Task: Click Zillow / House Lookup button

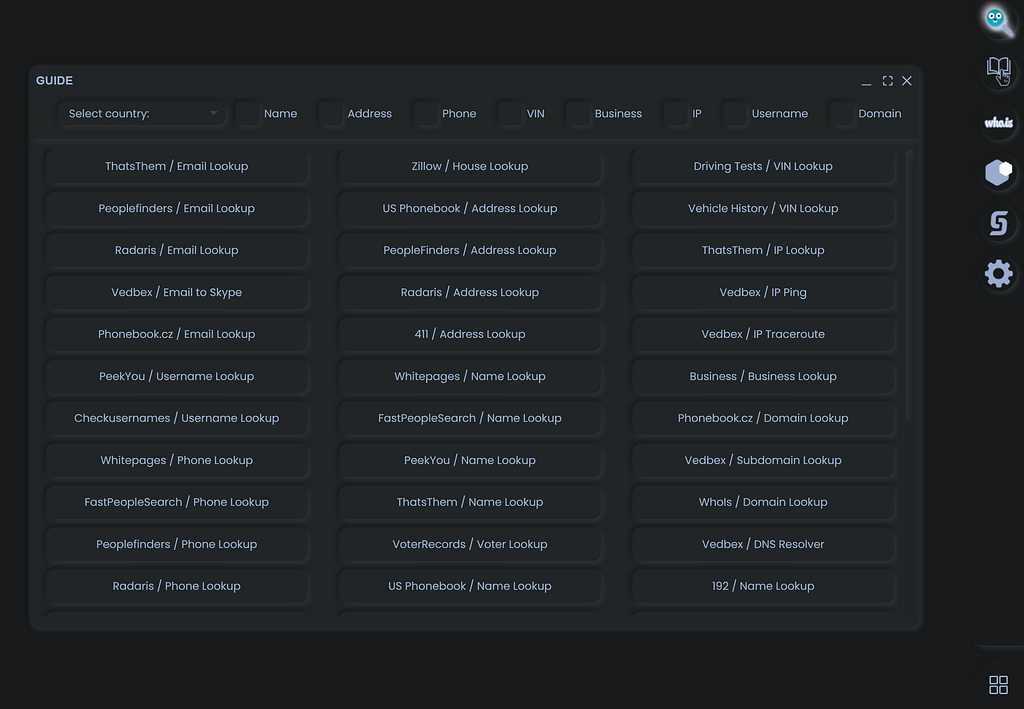Action: click(470, 166)
